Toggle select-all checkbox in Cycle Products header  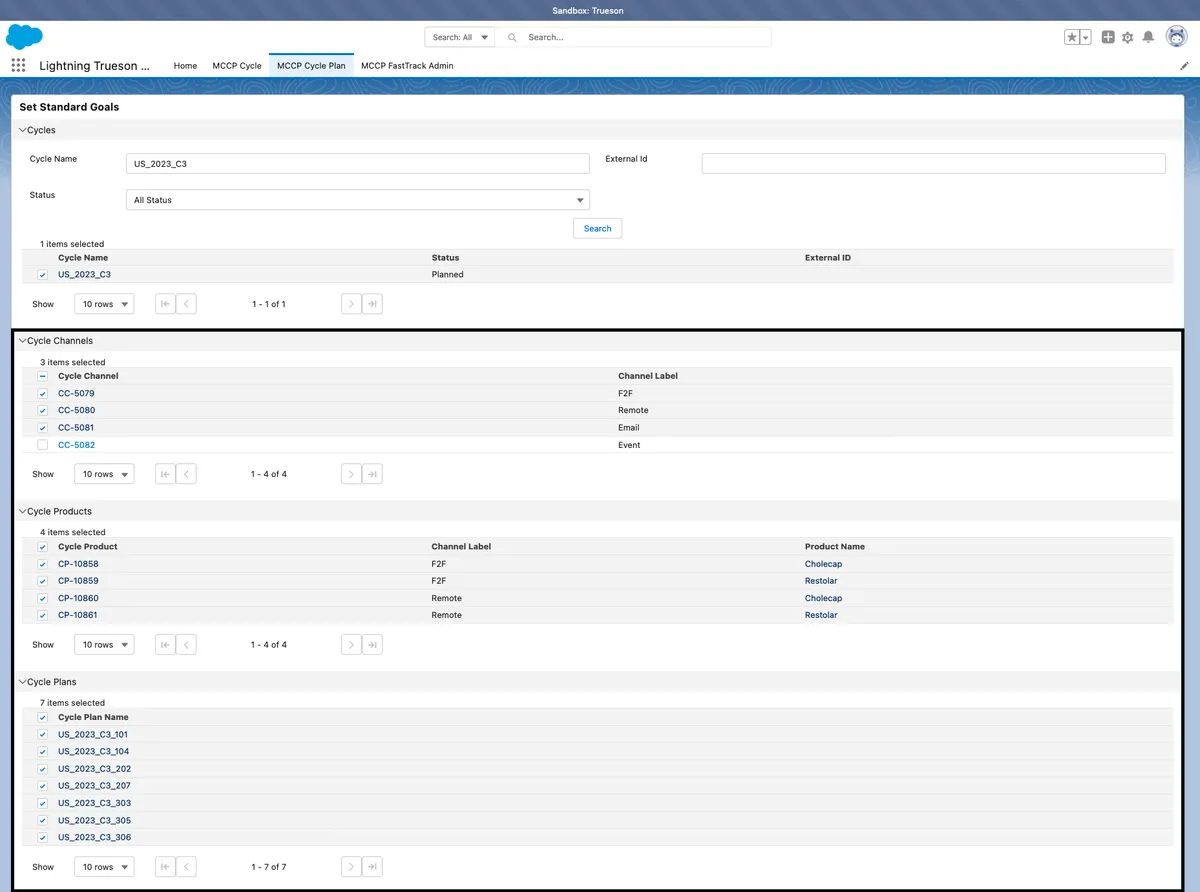[42, 547]
